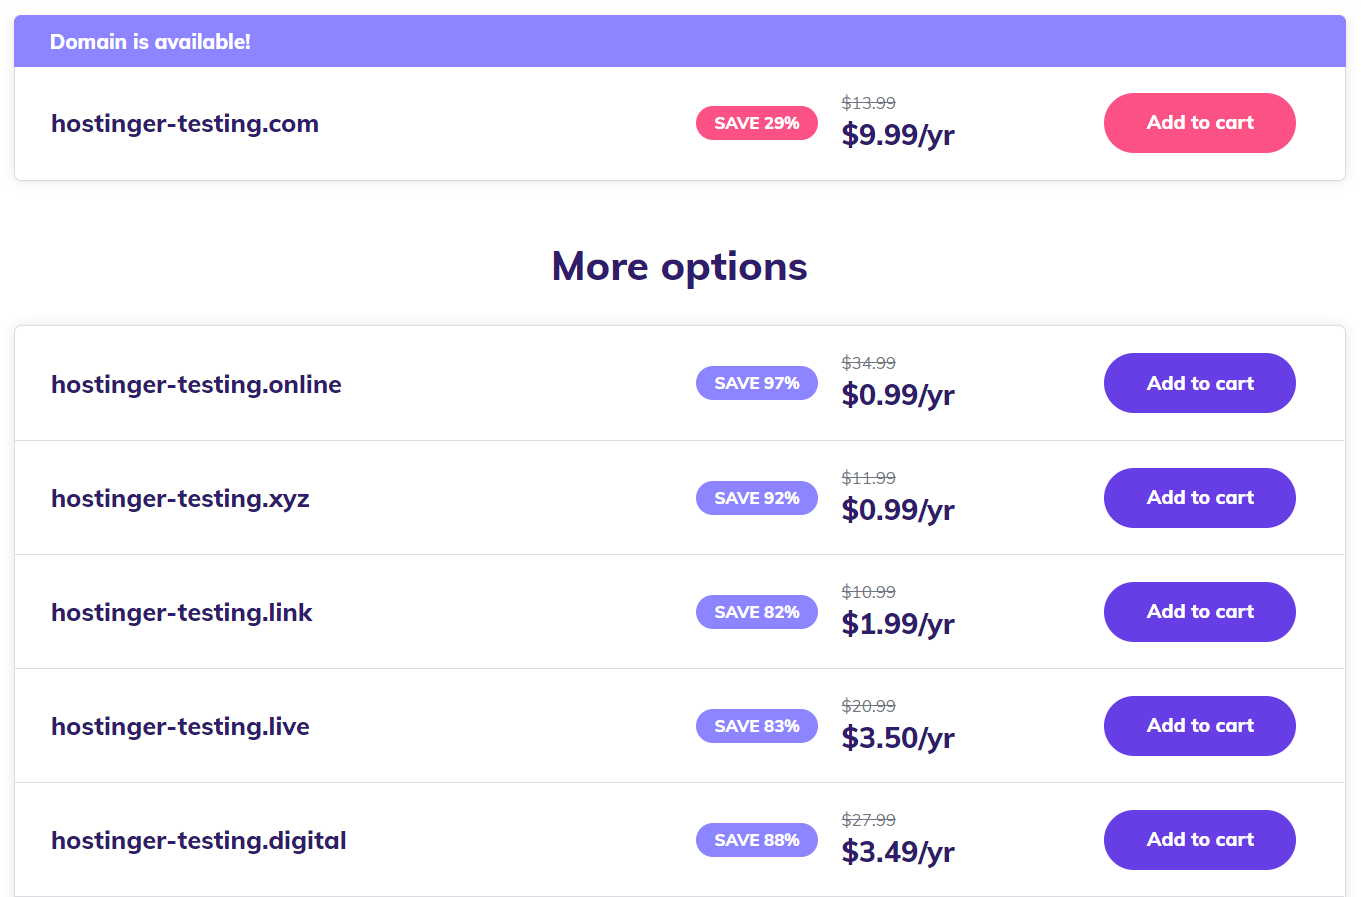
Task: Click the pink SAVE 29% badge
Action: pyautogui.click(x=756, y=123)
